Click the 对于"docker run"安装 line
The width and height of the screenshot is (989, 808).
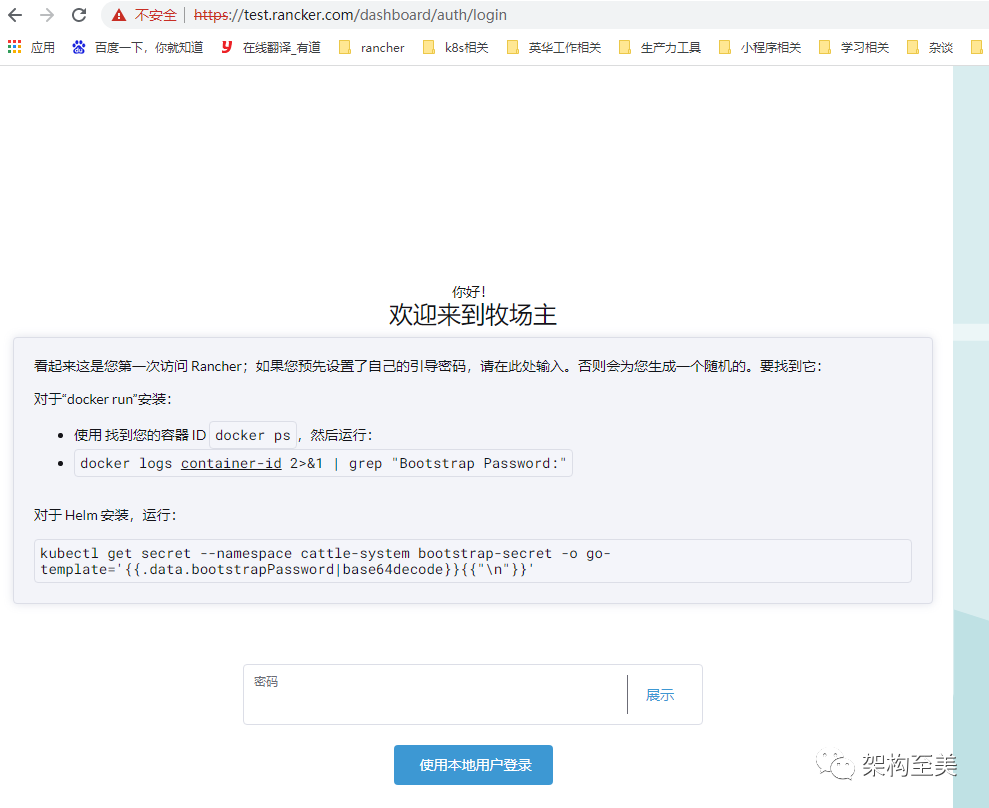tap(103, 399)
